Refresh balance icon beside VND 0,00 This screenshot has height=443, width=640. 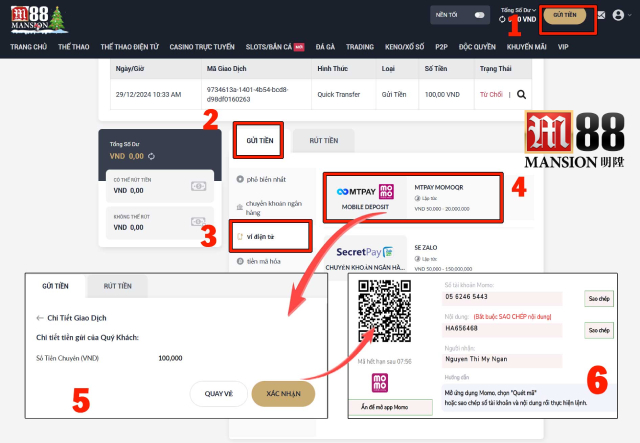pos(151,156)
